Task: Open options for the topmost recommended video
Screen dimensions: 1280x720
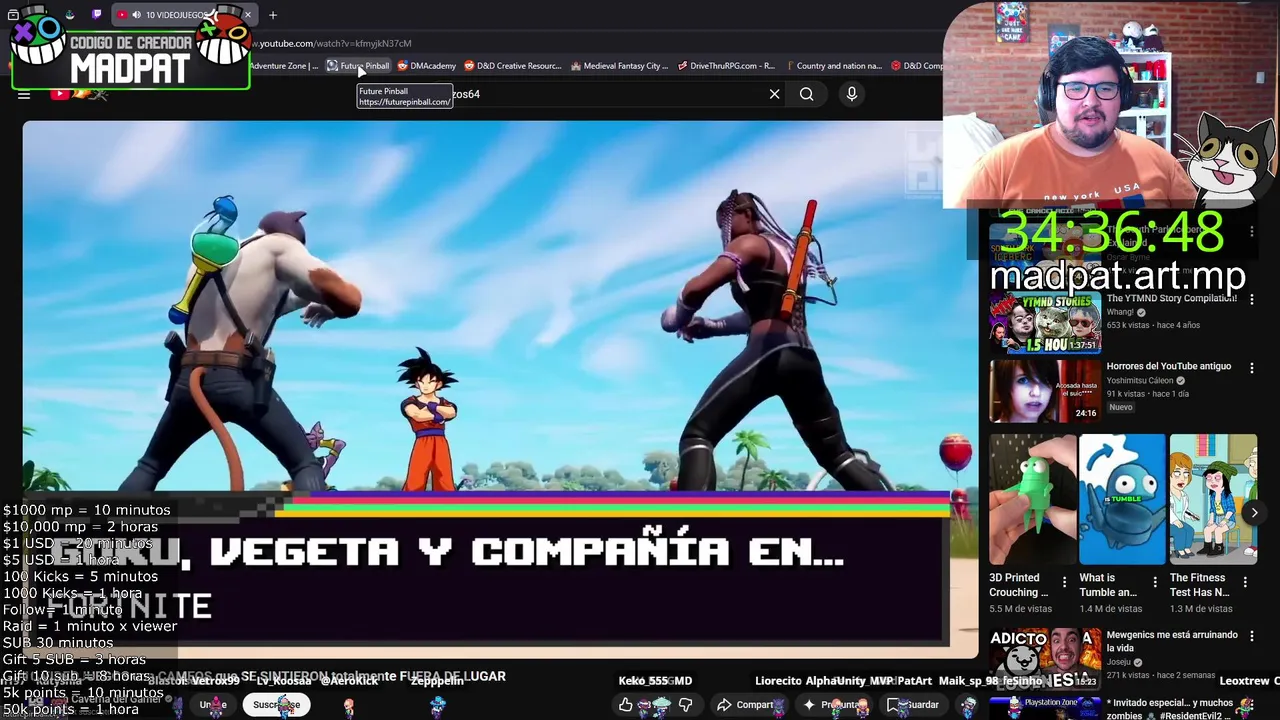Action: point(1251,232)
